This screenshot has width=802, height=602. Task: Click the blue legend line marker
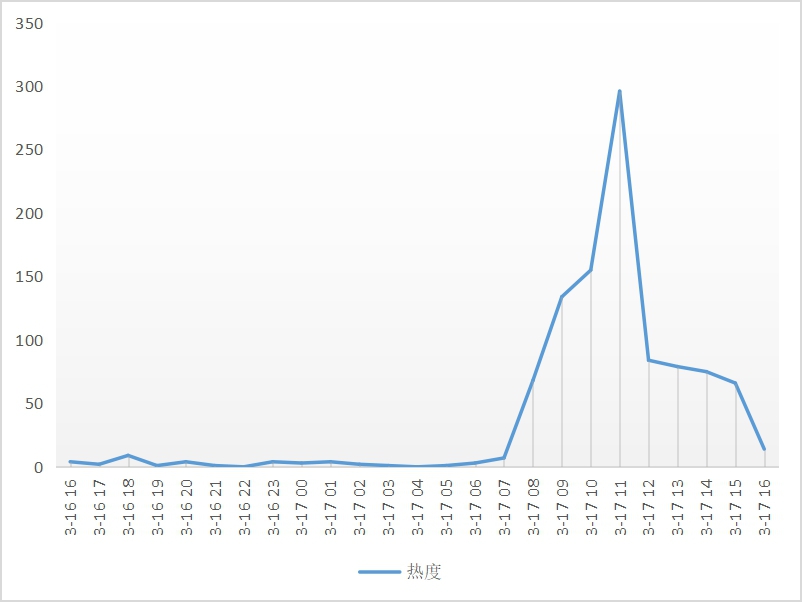tap(379, 572)
